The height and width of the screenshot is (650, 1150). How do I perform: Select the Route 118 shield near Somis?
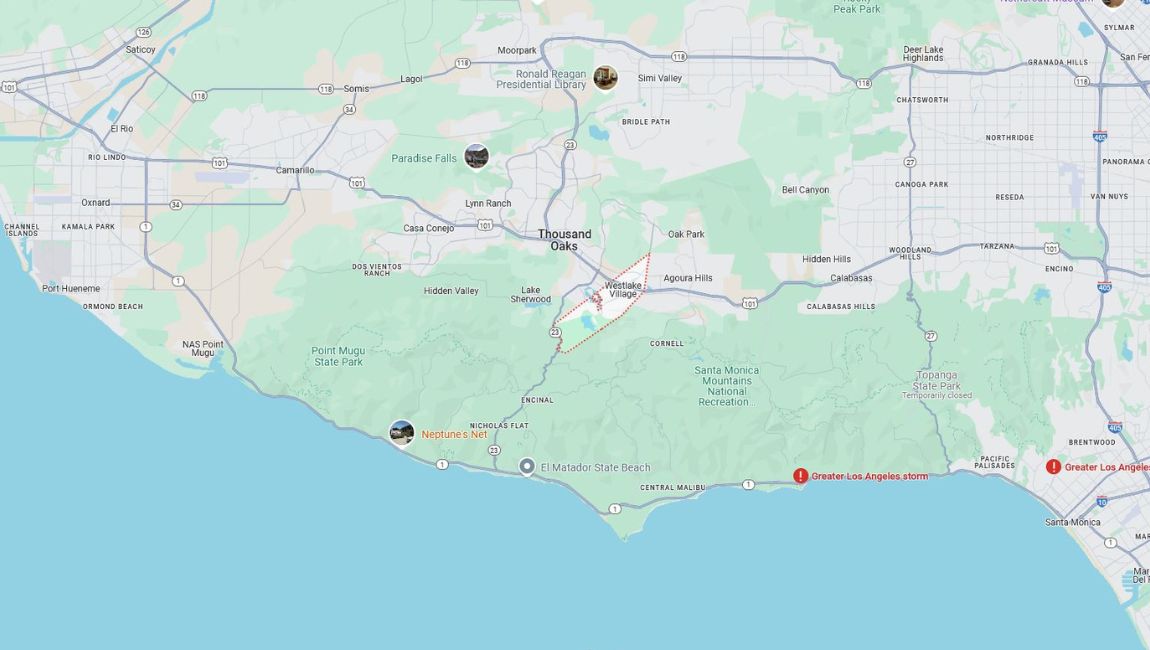point(326,89)
